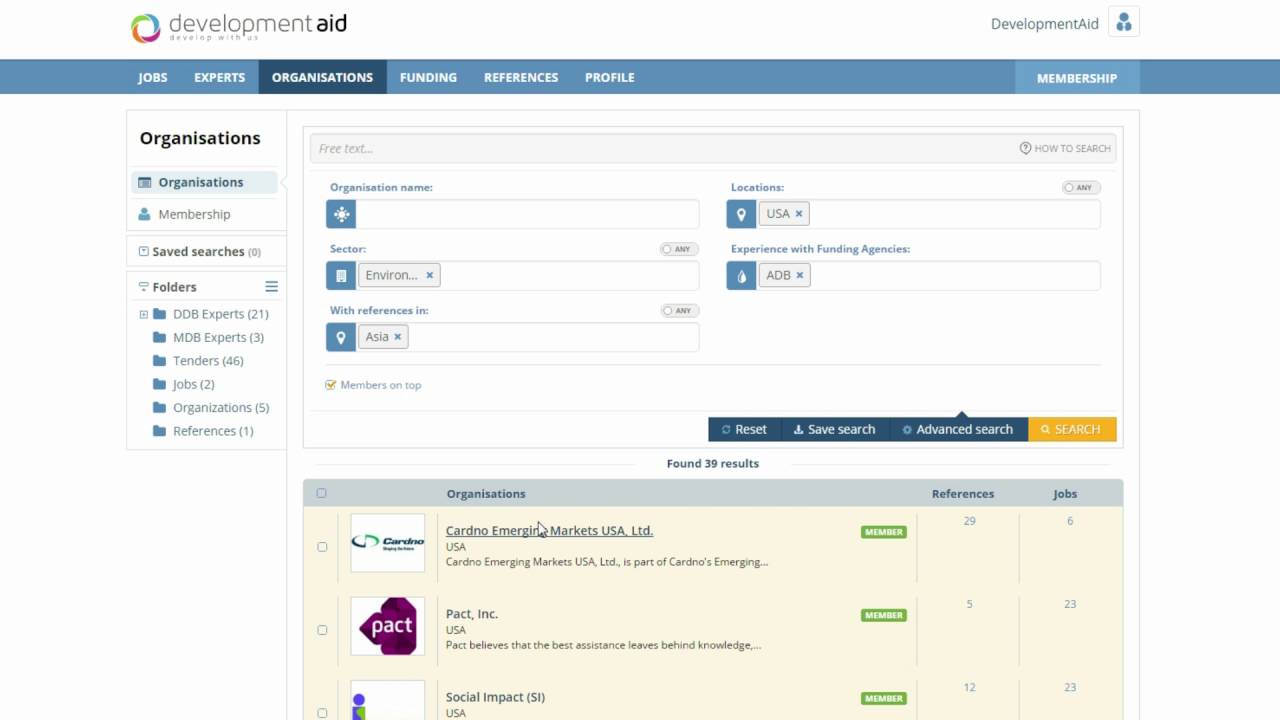Open Advanced search
This screenshot has width=1280, height=720.
tap(958, 429)
